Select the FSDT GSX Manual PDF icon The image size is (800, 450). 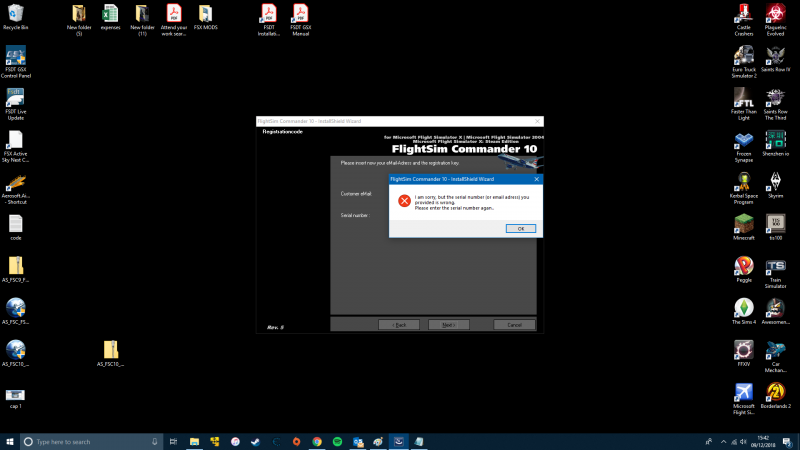pyautogui.click(x=300, y=20)
